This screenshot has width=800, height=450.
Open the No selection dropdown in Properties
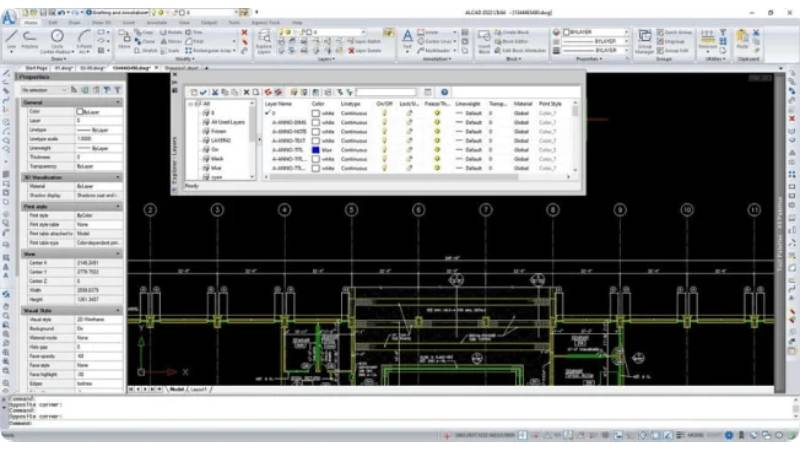(44, 90)
